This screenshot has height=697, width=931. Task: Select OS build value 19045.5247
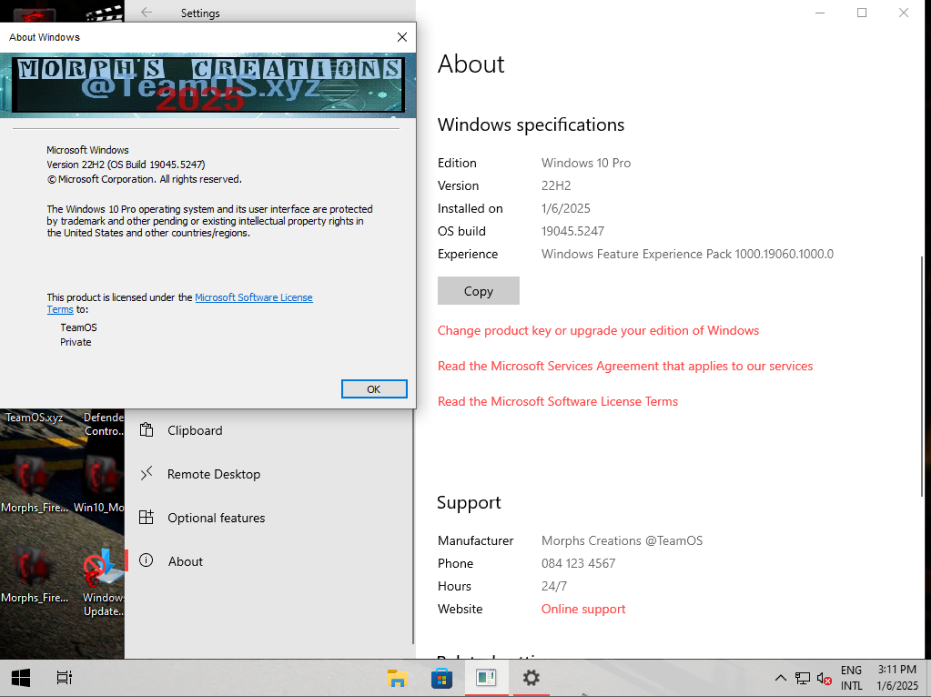point(572,231)
